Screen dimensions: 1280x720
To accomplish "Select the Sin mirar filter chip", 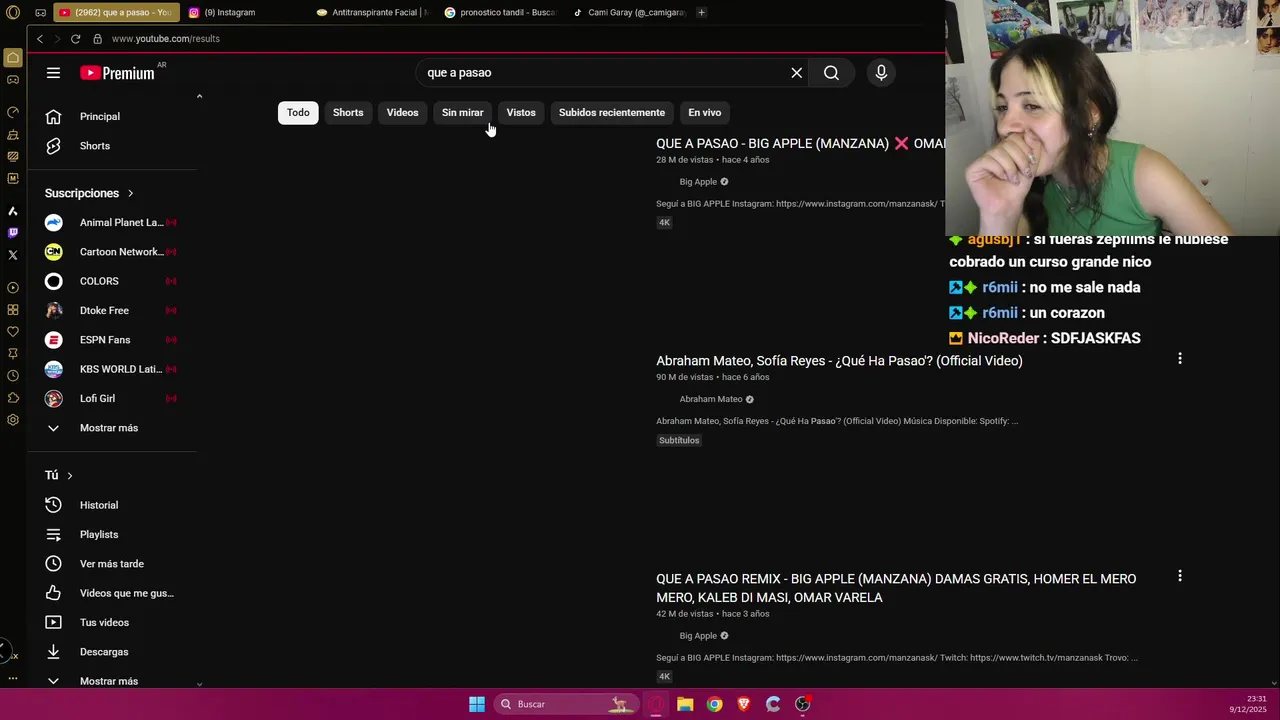I will tap(462, 113).
